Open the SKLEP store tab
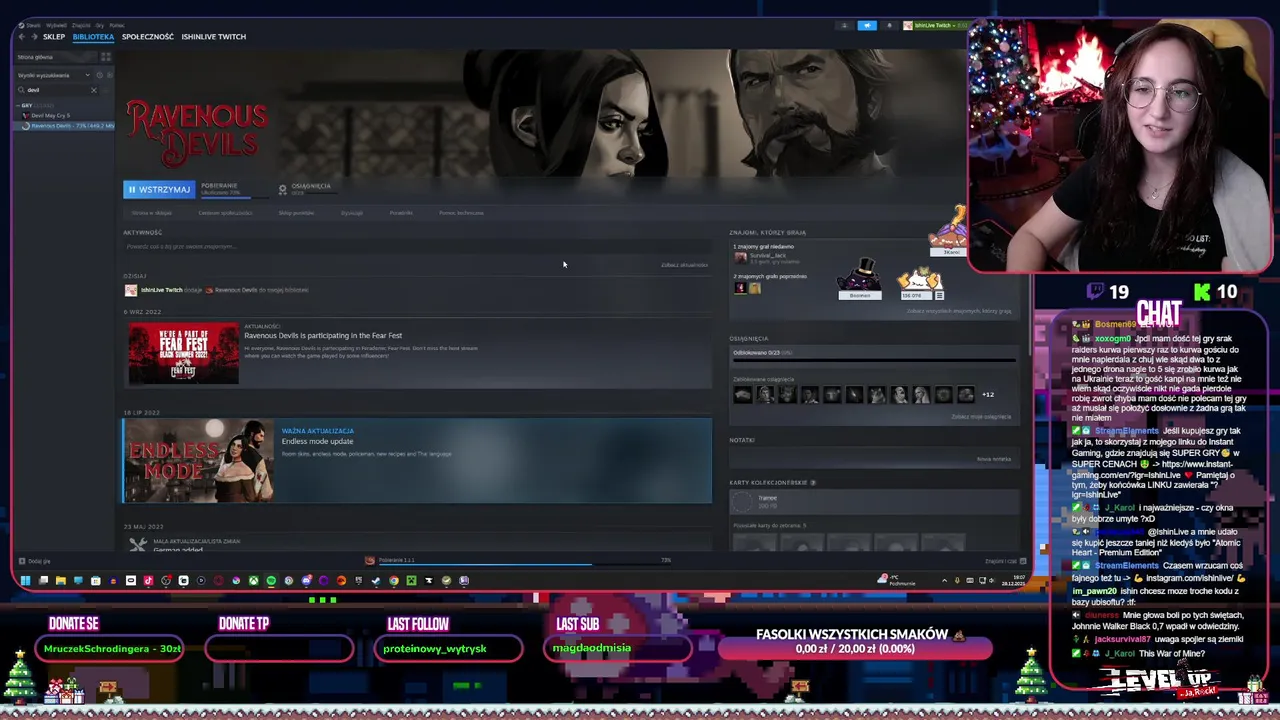Image resolution: width=1280 pixels, height=720 pixels. (x=54, y=37)
